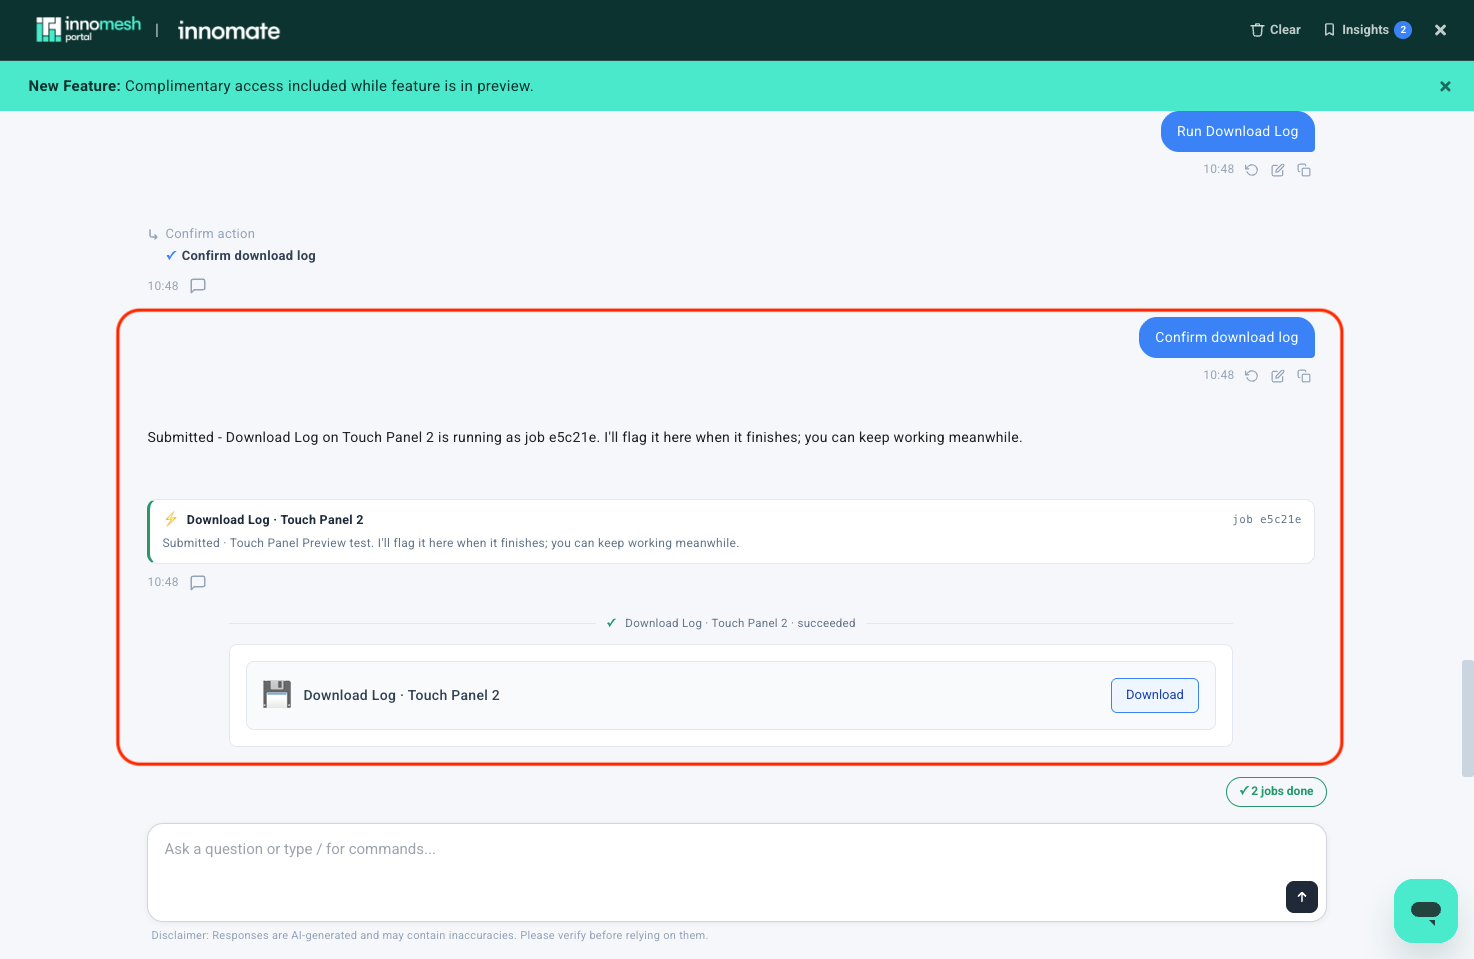
Task: Open the floating chat widget button
Action: point(1426,911)
